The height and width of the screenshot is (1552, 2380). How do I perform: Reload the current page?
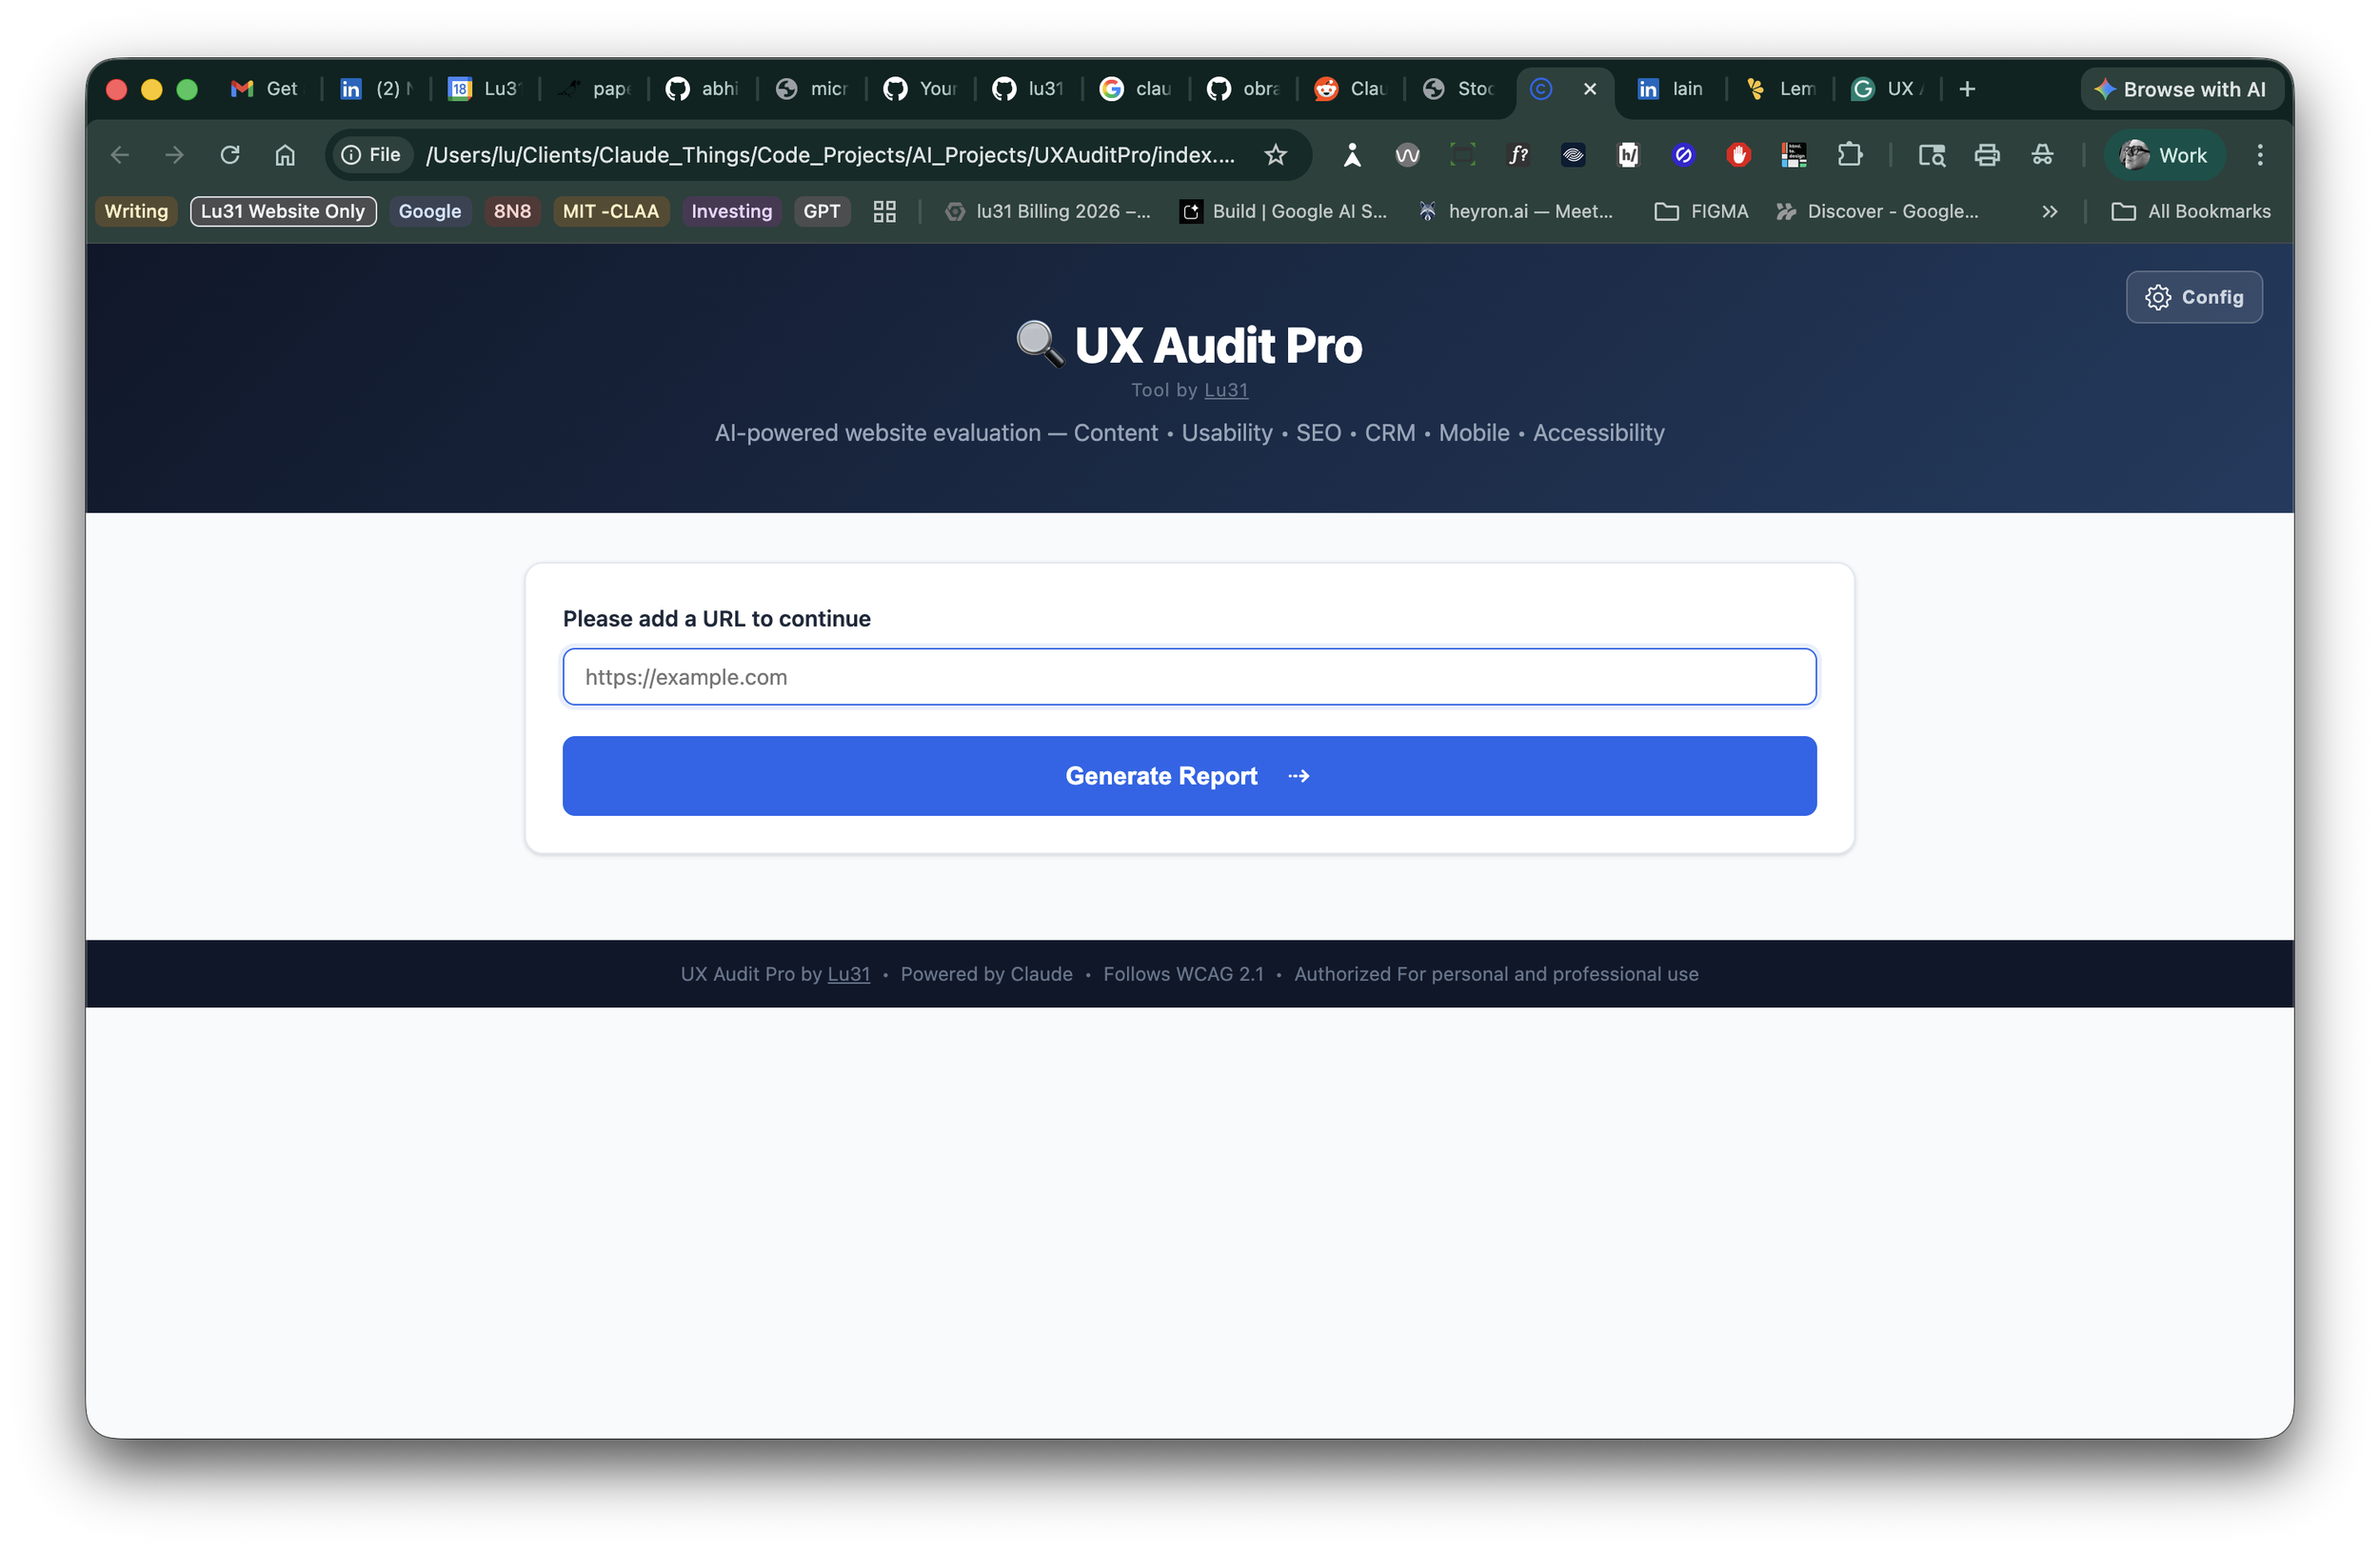click(x=230, y=155)
